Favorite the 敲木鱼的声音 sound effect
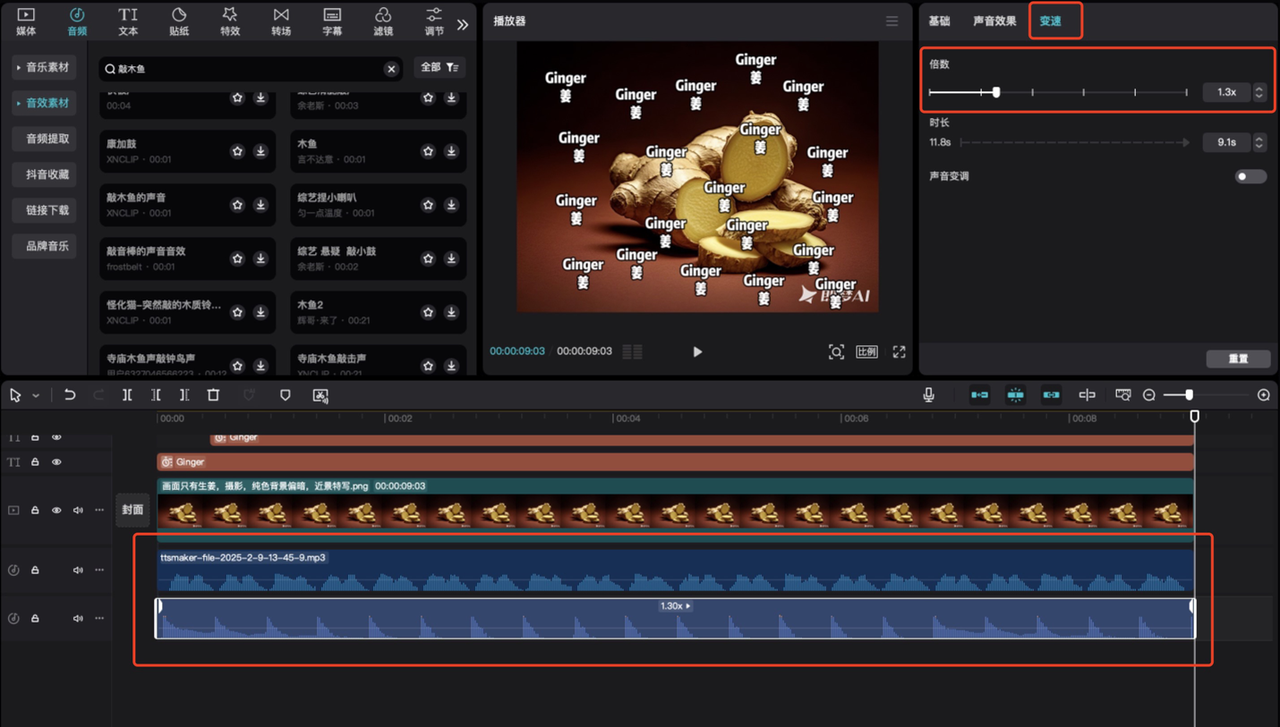The image size is (1280, 727). click(x=237, y=205)
